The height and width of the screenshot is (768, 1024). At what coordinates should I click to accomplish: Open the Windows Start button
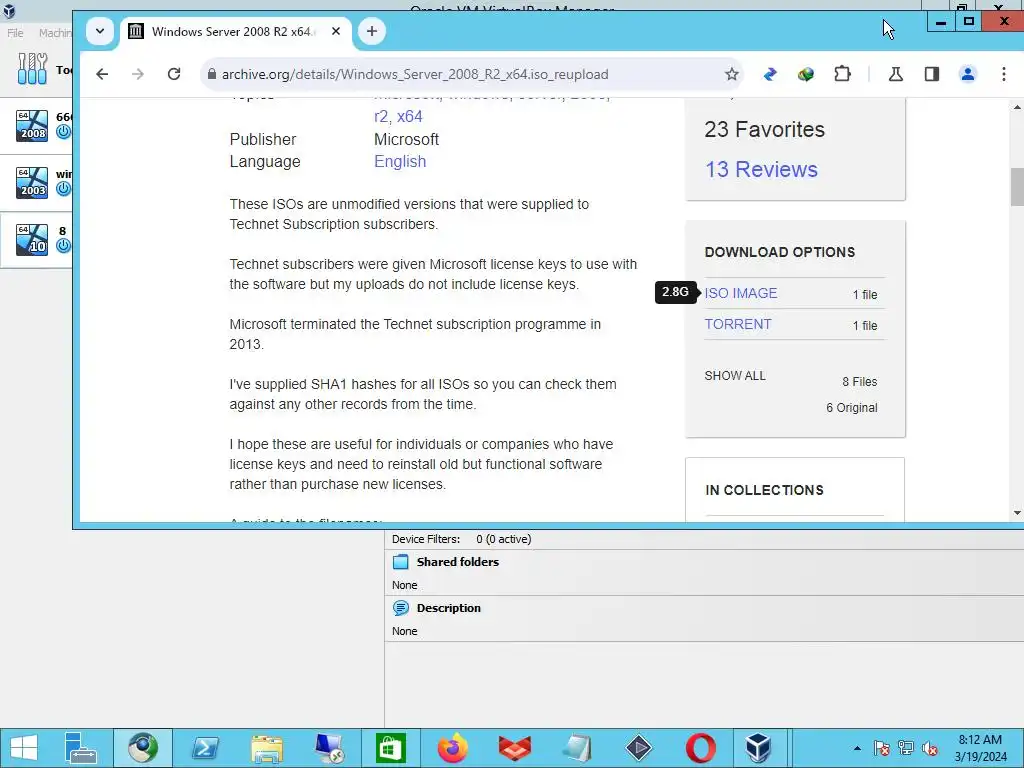(x=24, y=748)
